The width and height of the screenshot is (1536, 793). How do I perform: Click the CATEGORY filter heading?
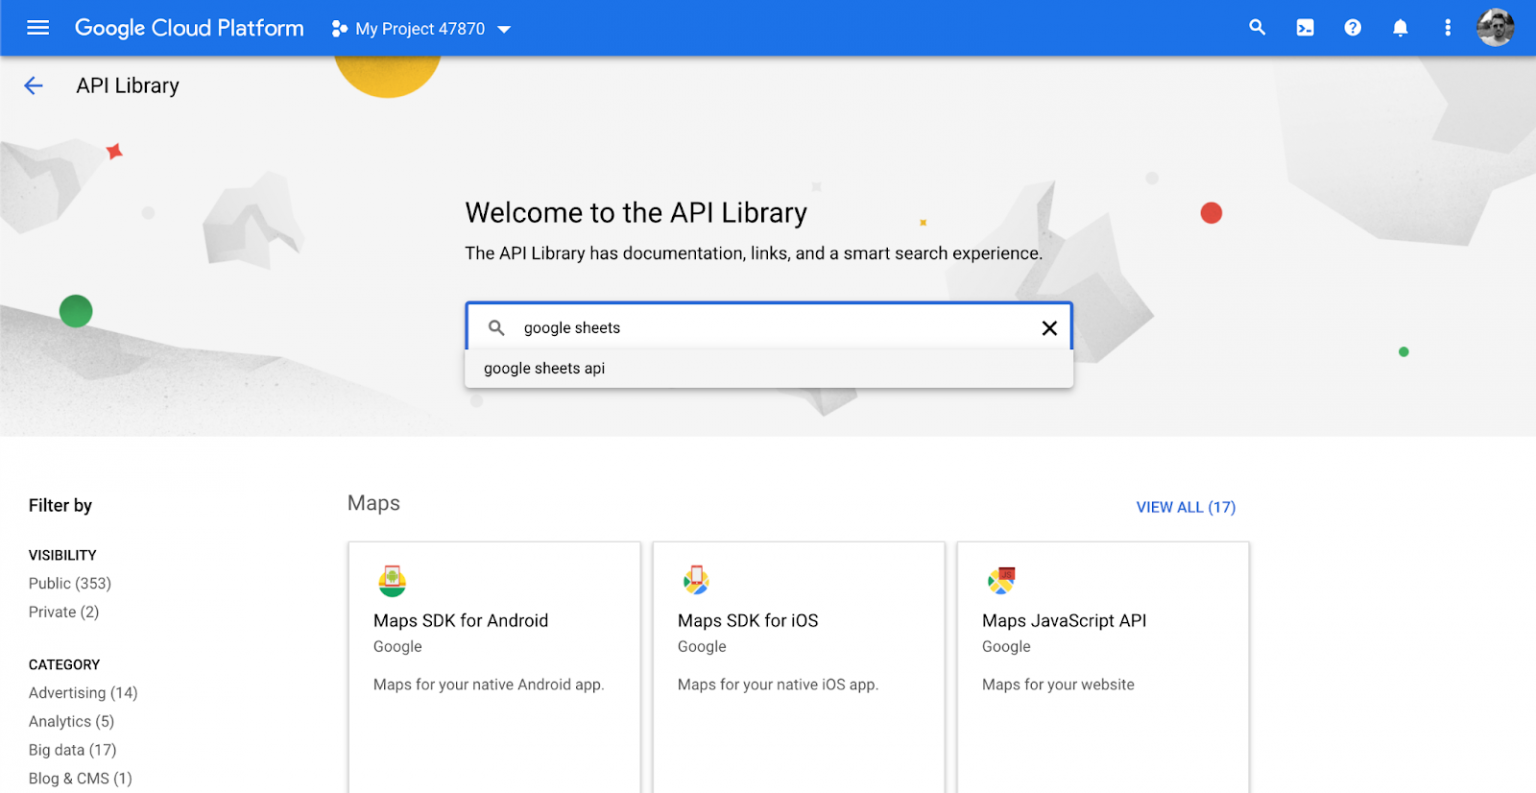pyautogui.click(x=64, y=664)
